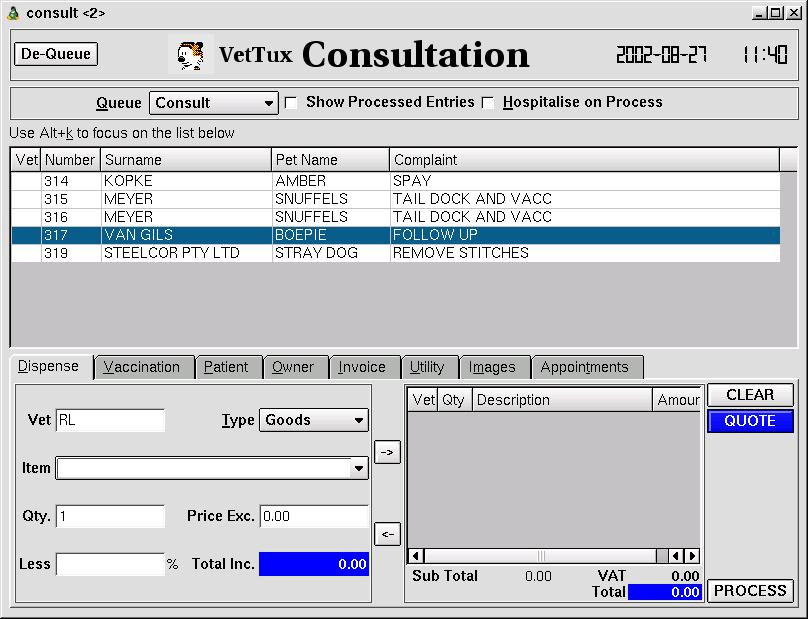Maximize the consult window

(x=777, y=13)
